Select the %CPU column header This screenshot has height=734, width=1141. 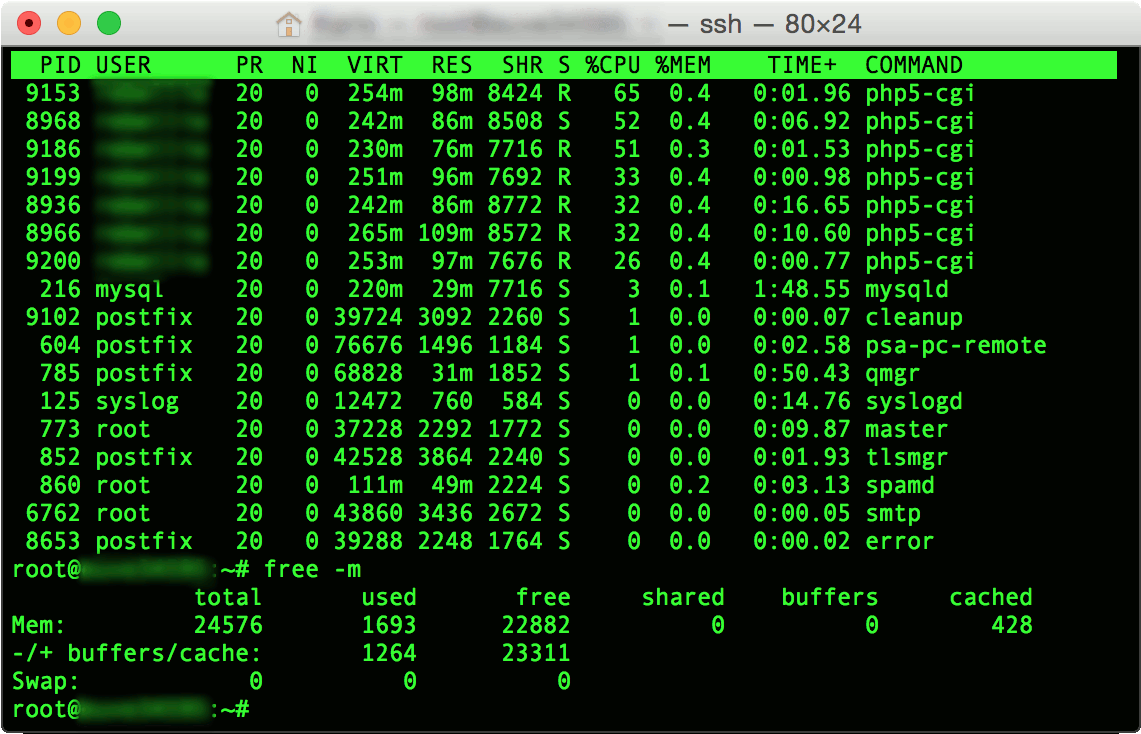pos(611,64)
